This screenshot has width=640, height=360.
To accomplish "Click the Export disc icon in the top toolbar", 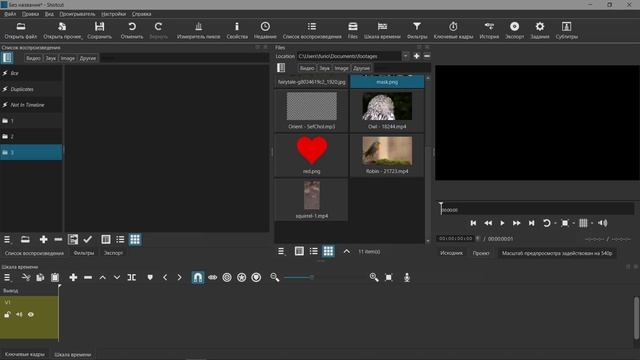I will [x=514, y=27].
